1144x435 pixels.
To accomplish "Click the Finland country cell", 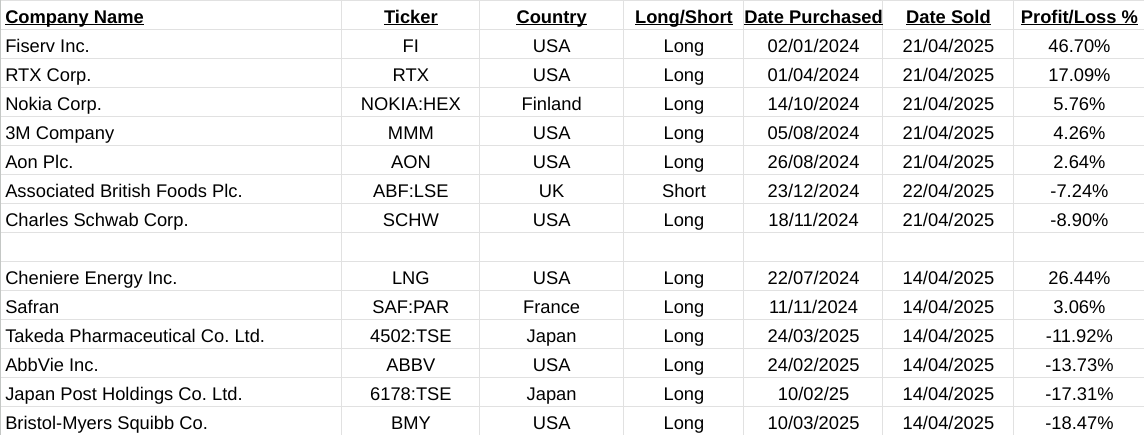I will (x=551, y=104).
